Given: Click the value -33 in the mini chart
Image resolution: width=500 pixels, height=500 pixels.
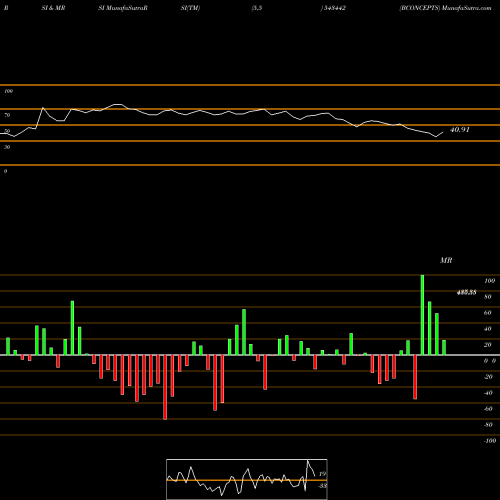Looking at the screenshot, I should pos(322,486).
